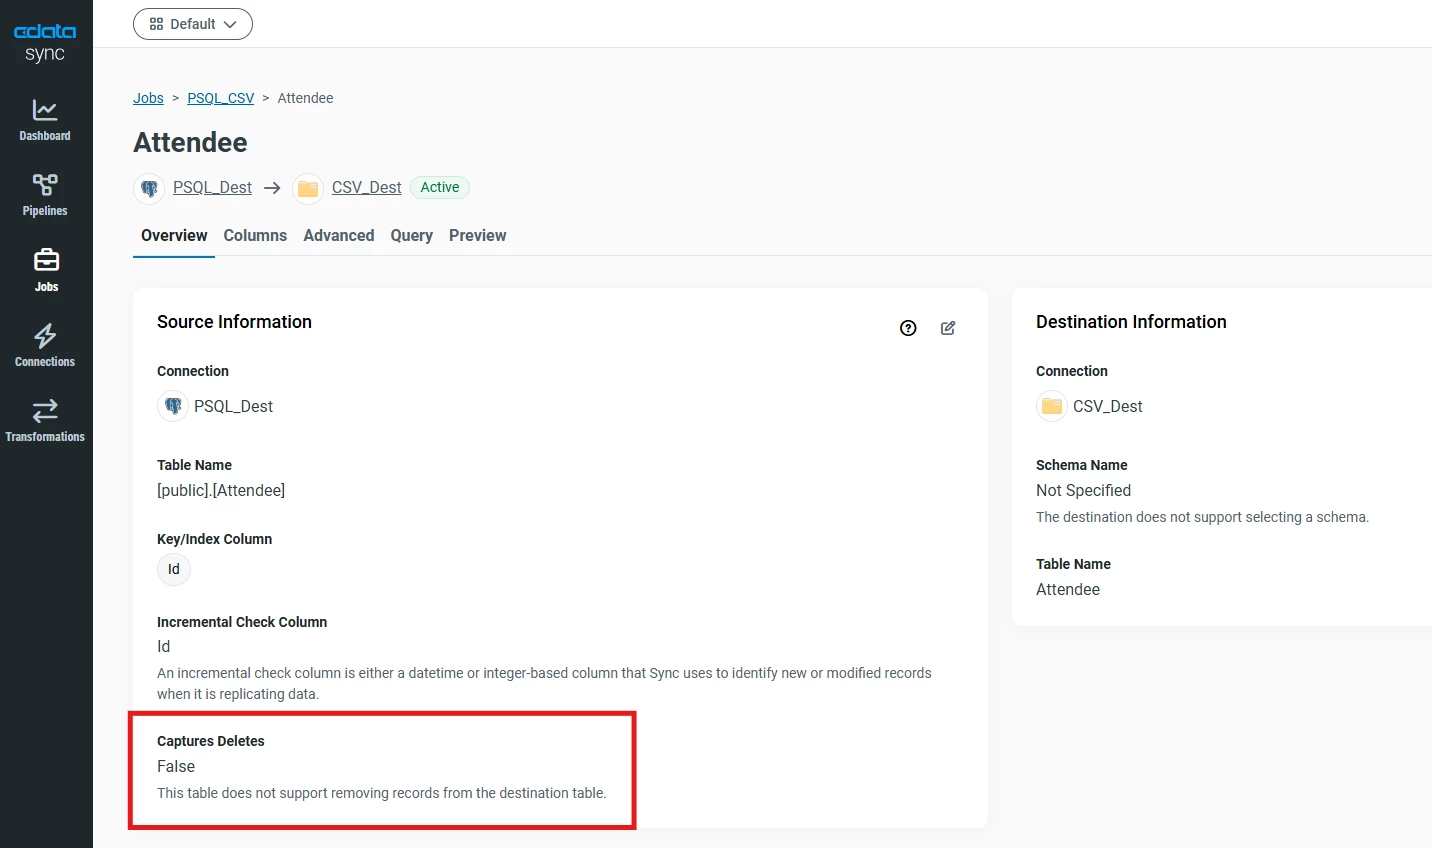Open Transformations in the sidebar
The height and width of the screenshot is (848, 1432).
point(45,421)
